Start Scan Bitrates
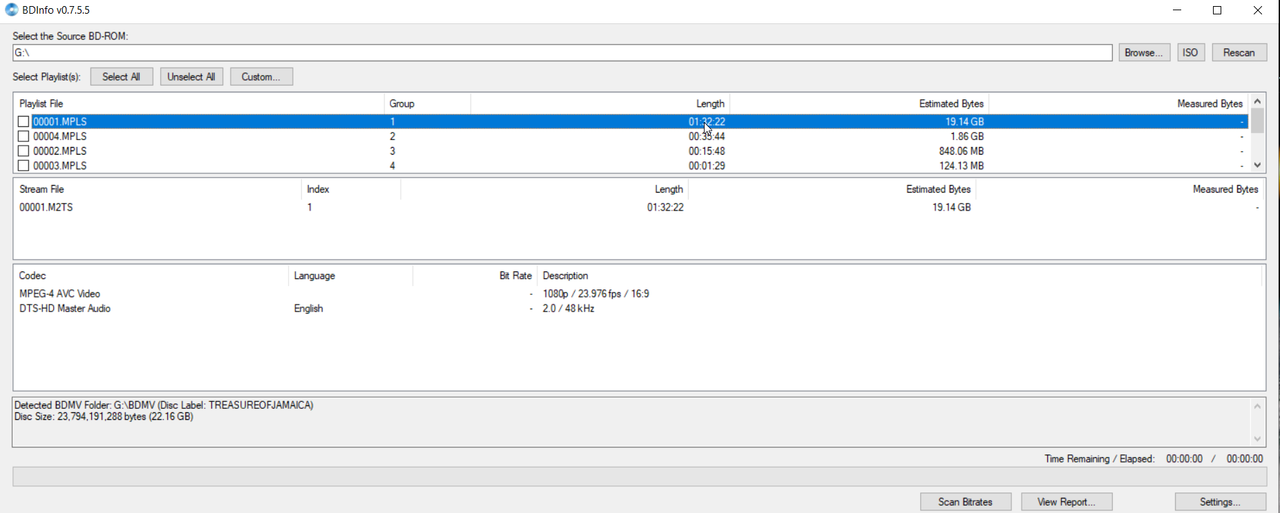The width and height of the screenshot is (1280, 513). [x=965, y=502]
